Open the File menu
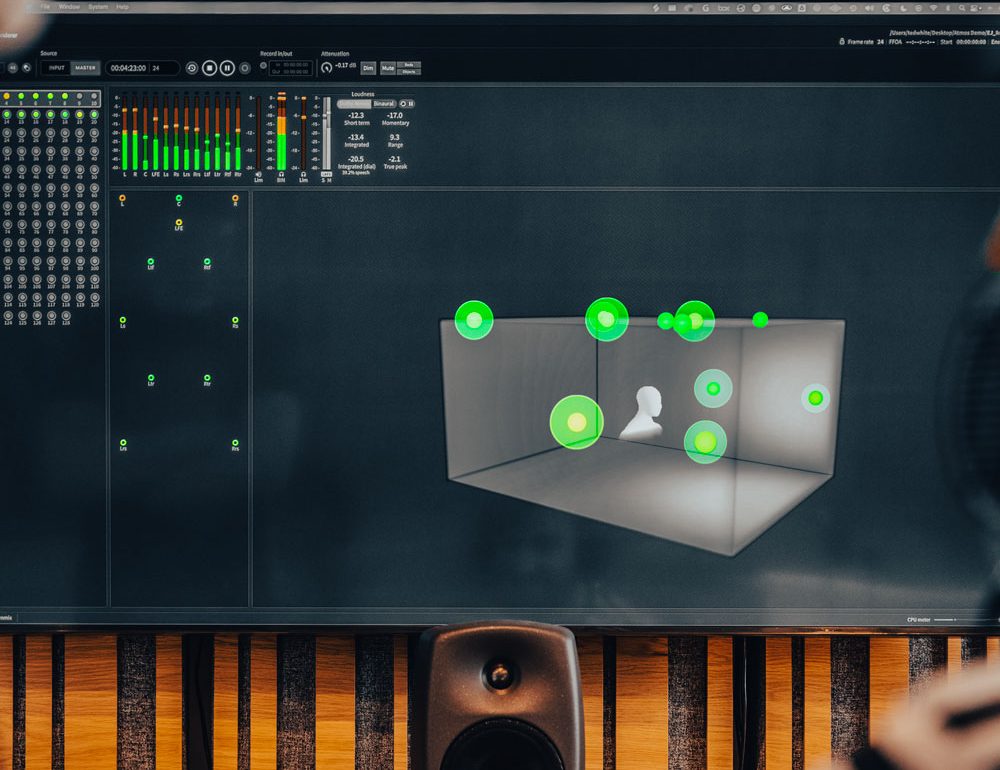This screenshot has height=770, width=1000. [x=45, y=6]
